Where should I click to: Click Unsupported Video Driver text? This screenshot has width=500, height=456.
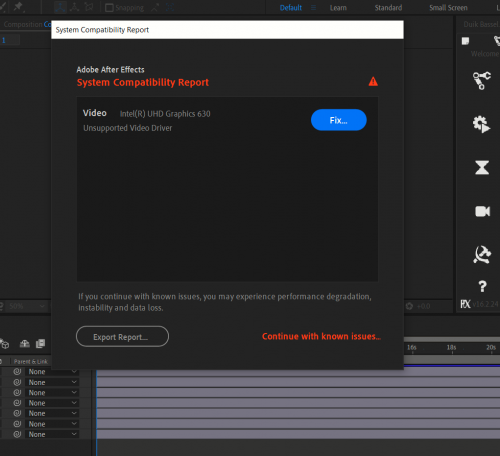point(128,128)
